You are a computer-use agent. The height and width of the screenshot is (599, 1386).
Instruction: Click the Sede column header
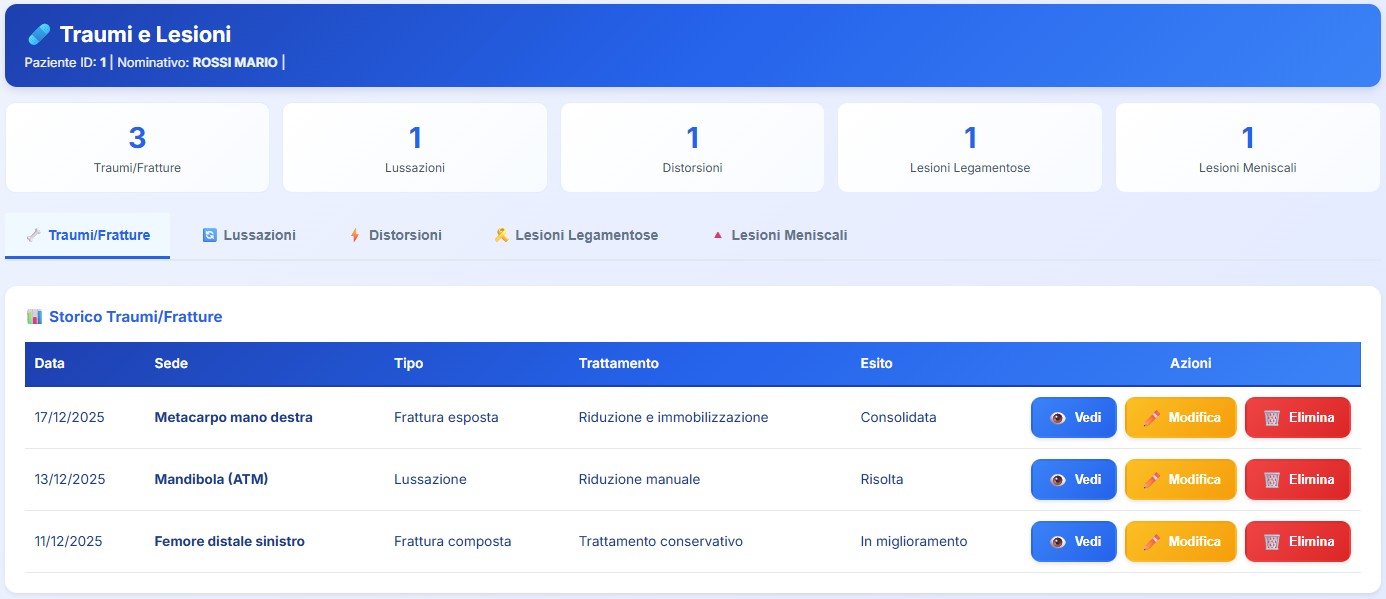pyautogui.click(x=171, y=364)
